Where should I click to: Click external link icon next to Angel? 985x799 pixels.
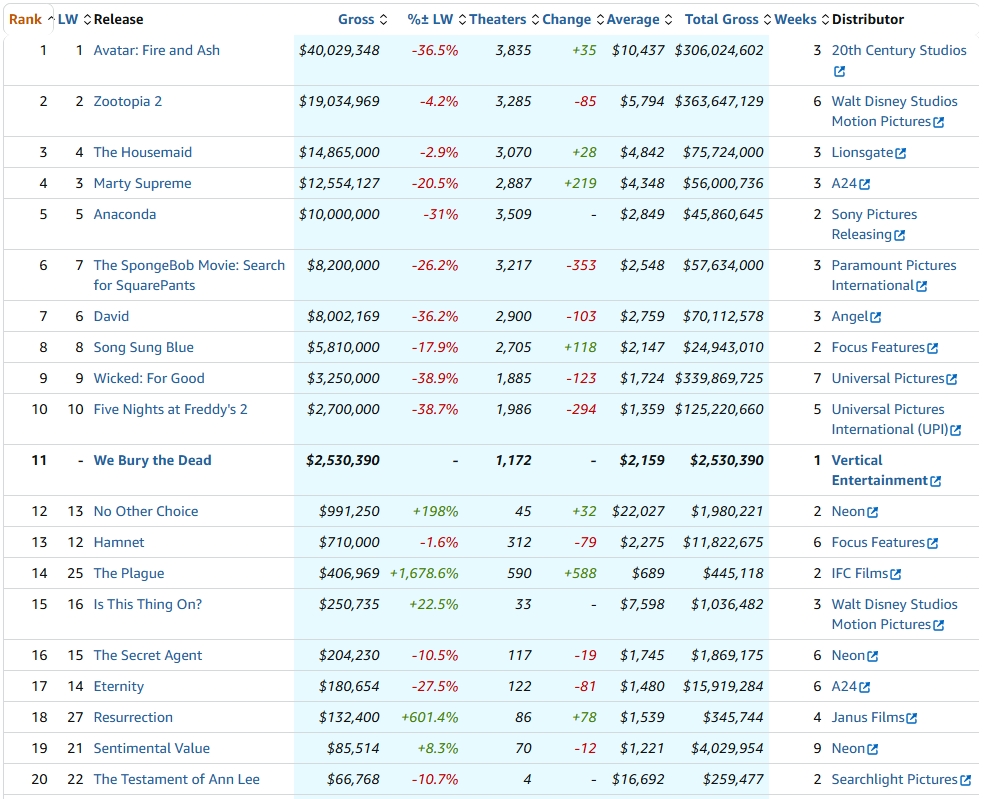point(876,317)
